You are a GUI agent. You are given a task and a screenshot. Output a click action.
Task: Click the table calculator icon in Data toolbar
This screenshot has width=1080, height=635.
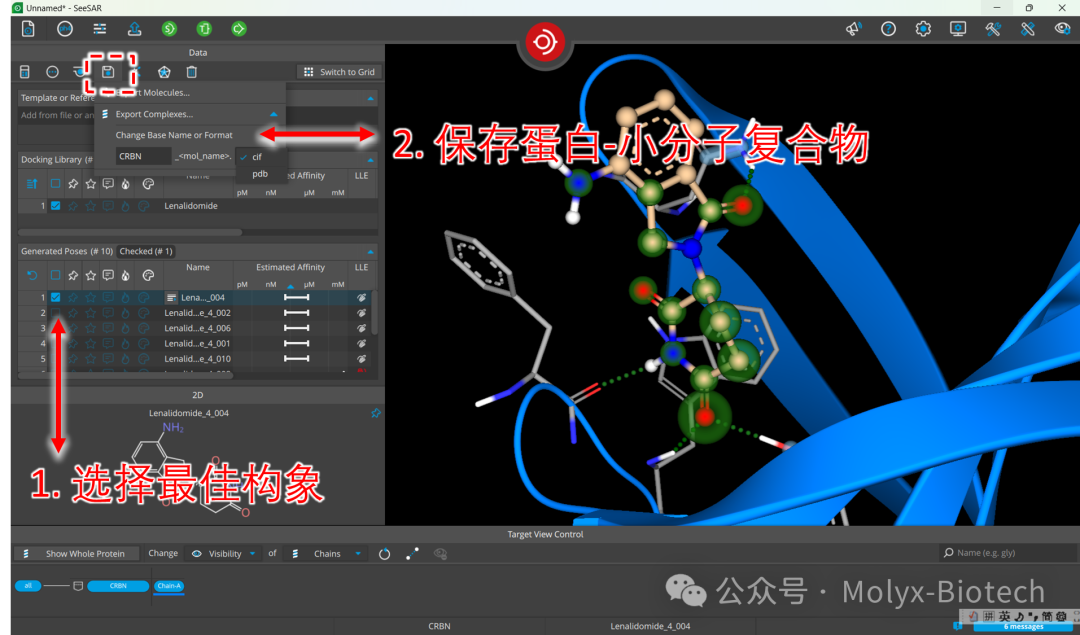25,72
